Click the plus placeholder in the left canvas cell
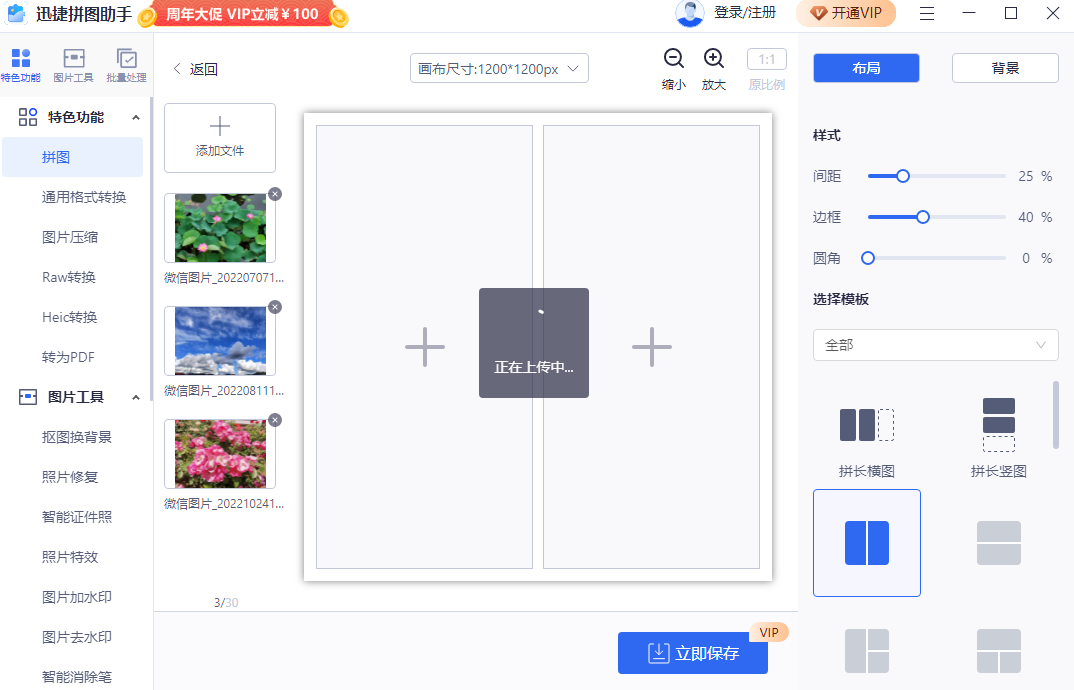The width and height of the screenshot is (1074, 690). click(424, 347)
